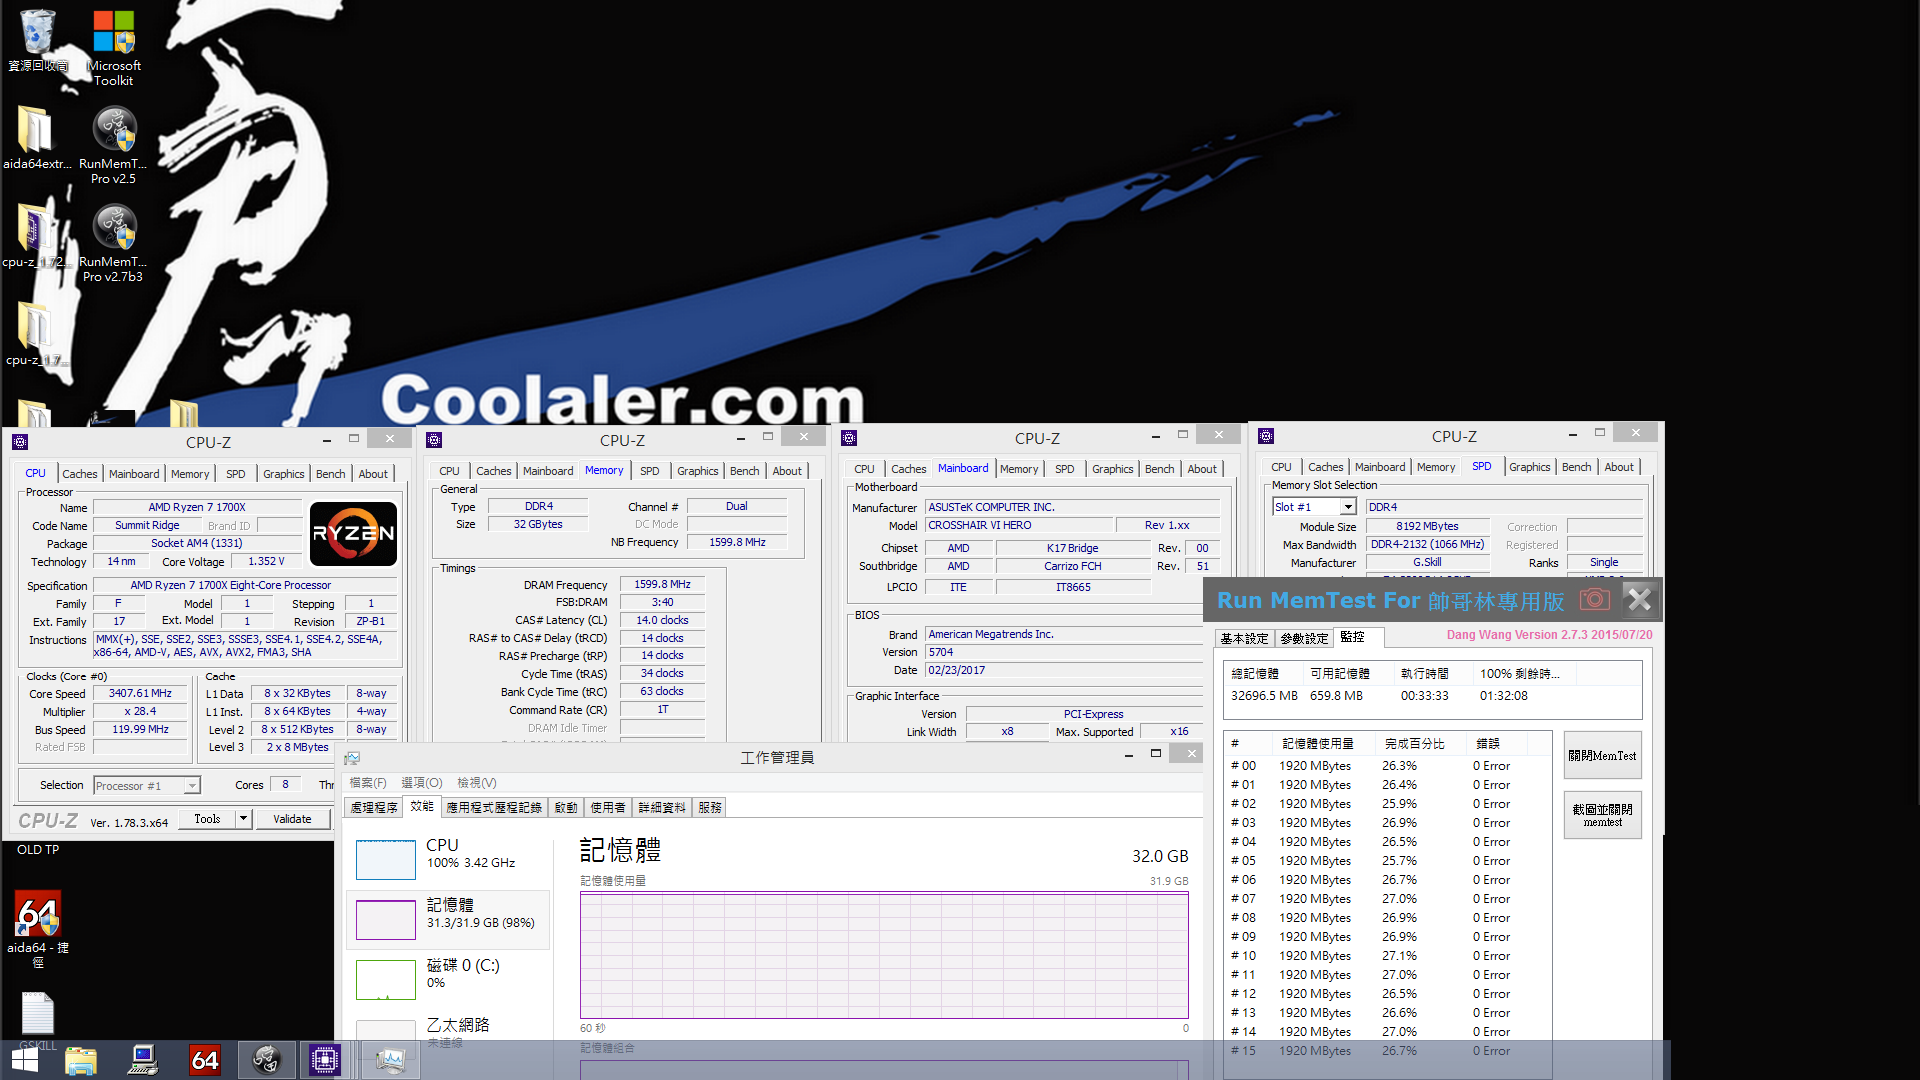Open SPD tab in CPU-Z Memory window

coord(650,471)
